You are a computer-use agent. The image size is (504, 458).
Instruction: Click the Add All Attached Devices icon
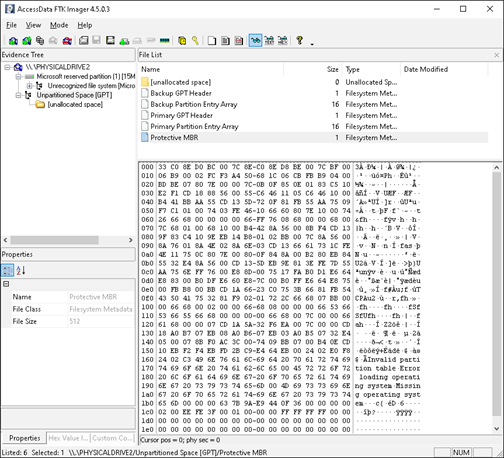tap(27, 41)
